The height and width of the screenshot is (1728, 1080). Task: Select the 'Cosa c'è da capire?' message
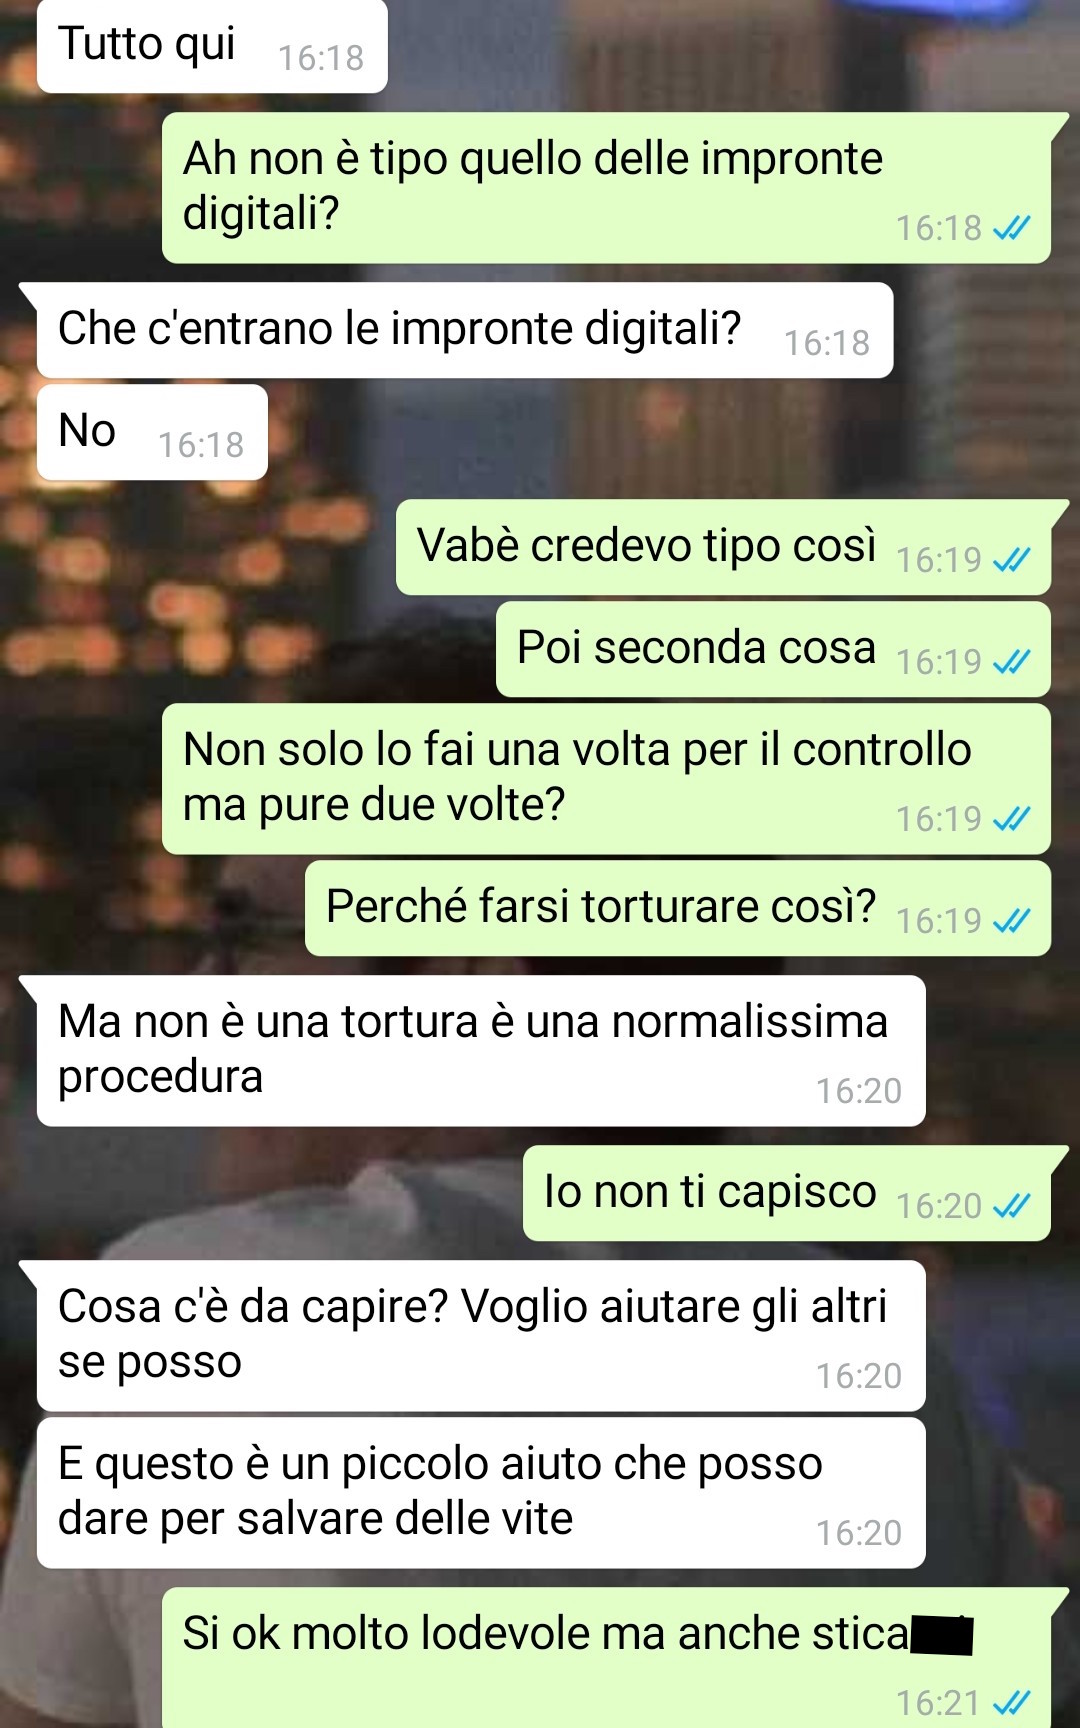tap(481, 1336)
